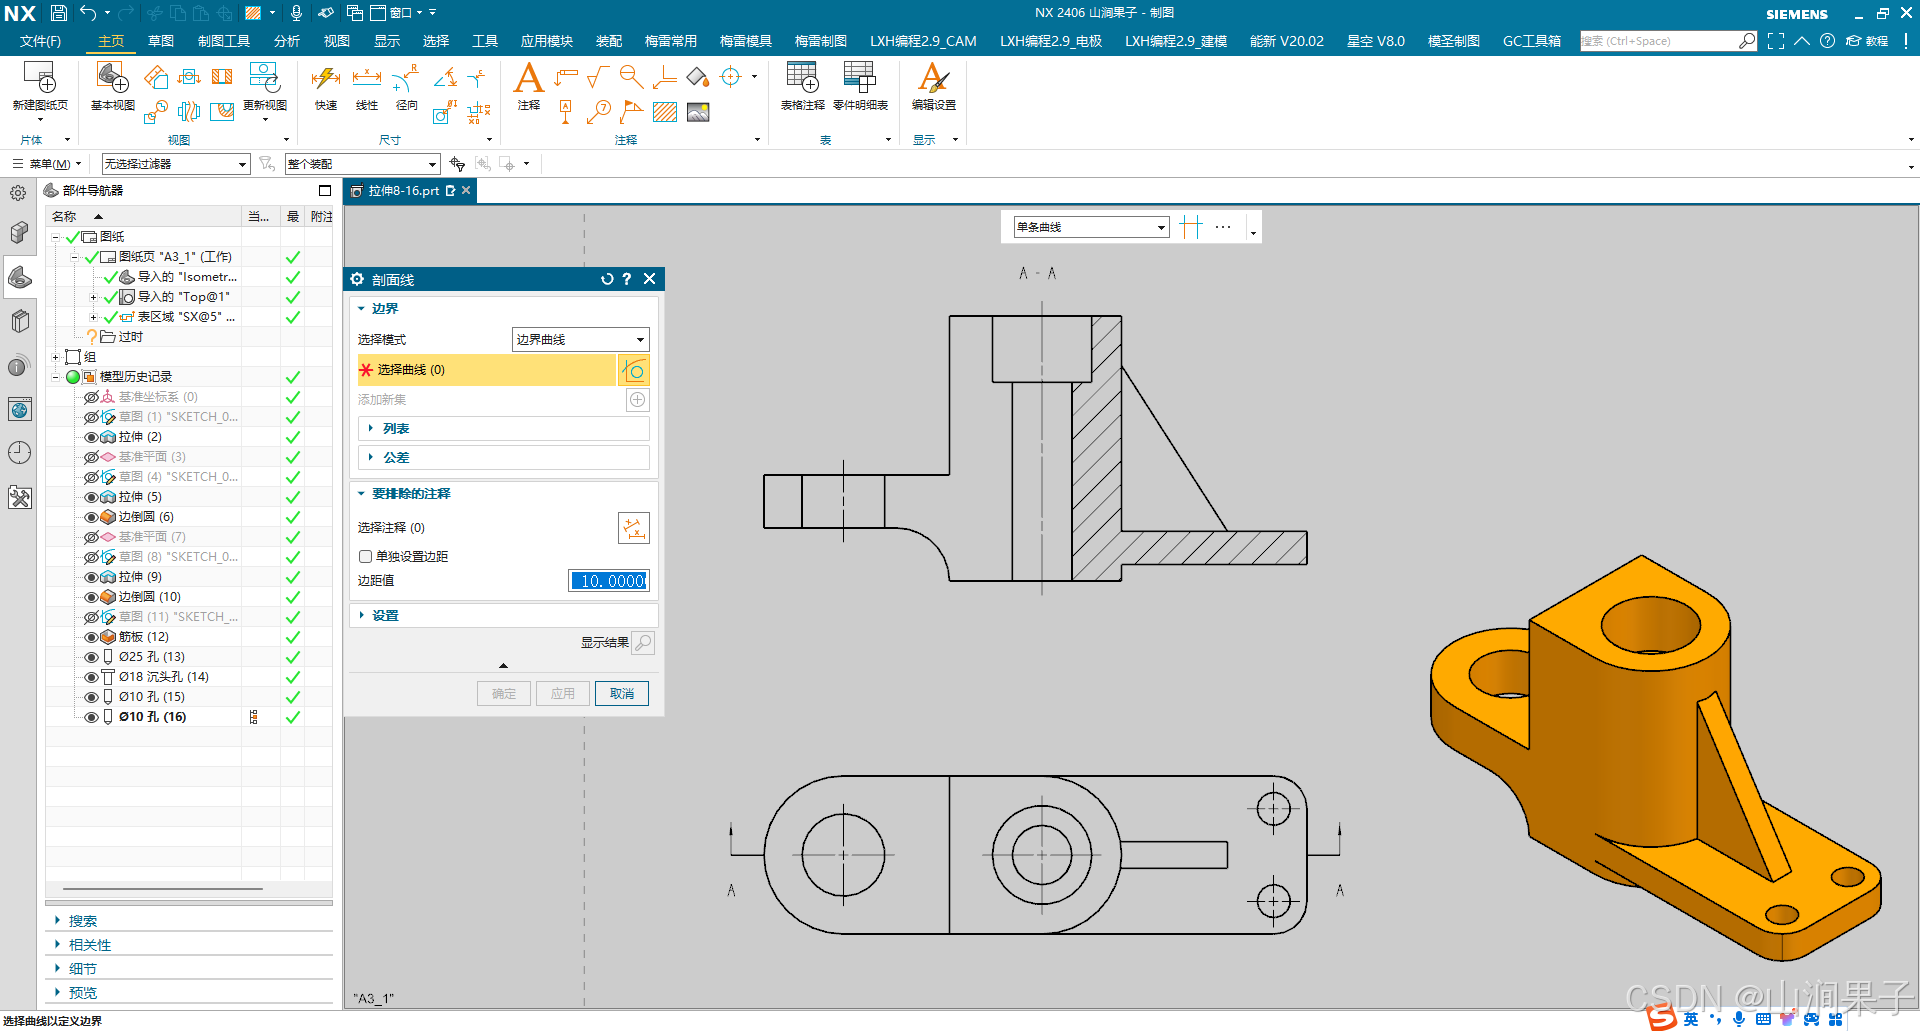Click the datum feature symbol icon

tap(566, 112)
